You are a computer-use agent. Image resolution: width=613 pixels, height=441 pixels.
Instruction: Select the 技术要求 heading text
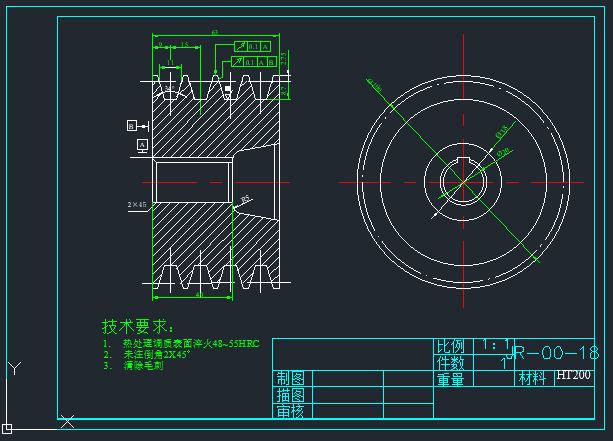pos(138,326)
